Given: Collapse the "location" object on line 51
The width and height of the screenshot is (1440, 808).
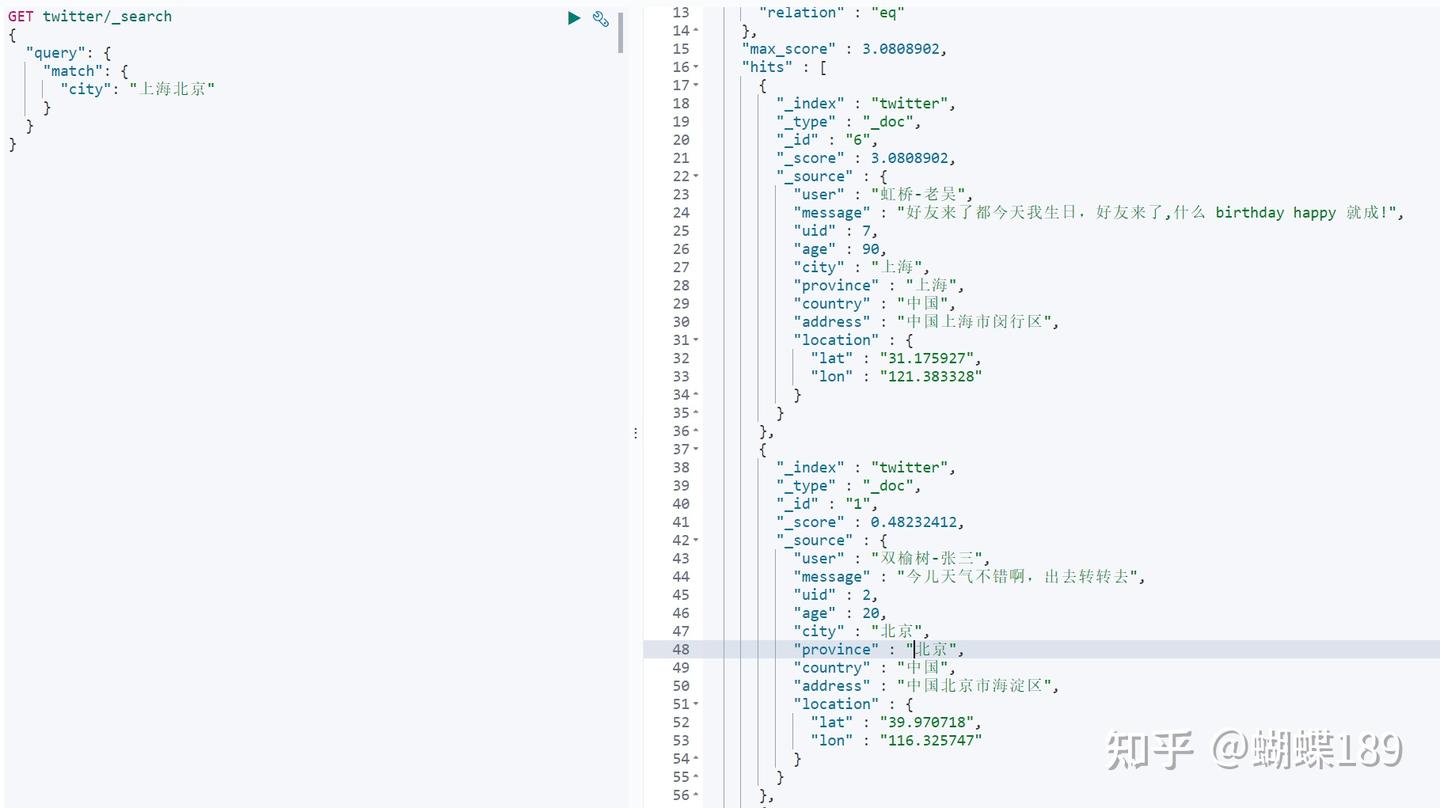Looking at the screenshot, I should click(696, 704).
